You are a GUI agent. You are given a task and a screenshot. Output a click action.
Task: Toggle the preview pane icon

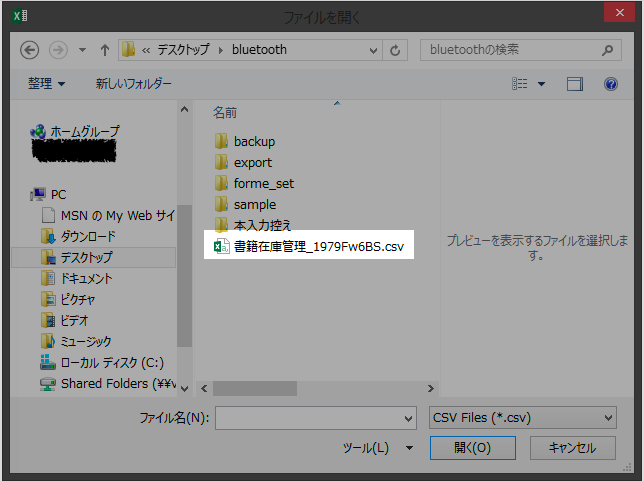pos(574,84)
